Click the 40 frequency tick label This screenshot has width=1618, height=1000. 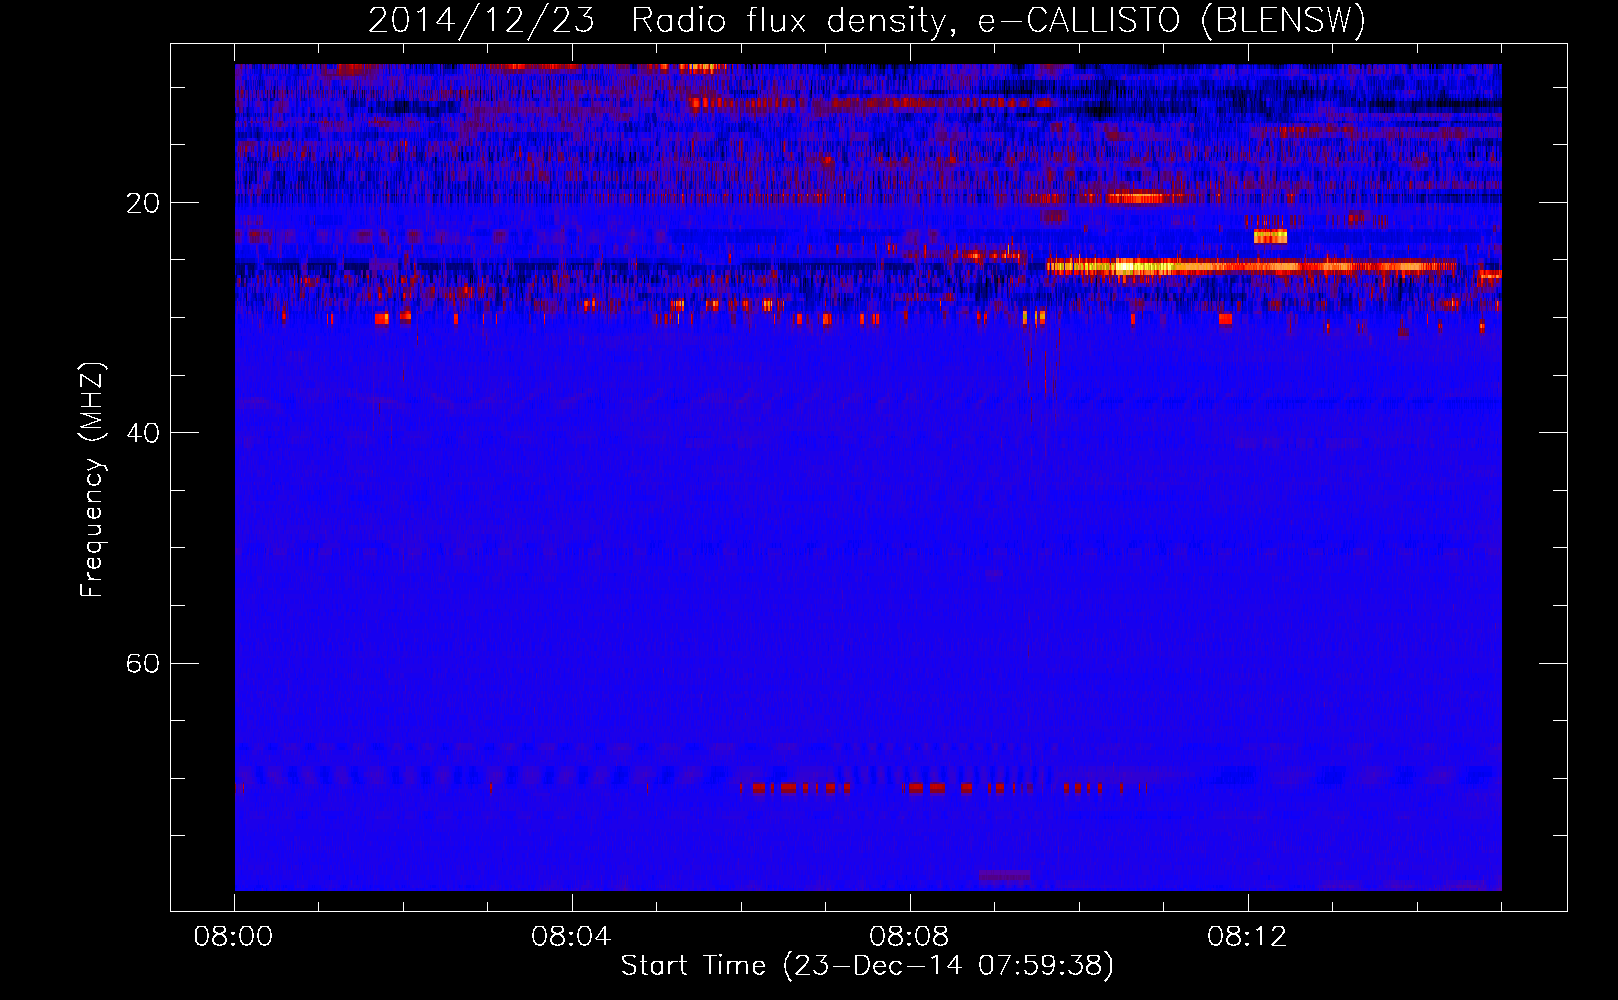point(143,433)
